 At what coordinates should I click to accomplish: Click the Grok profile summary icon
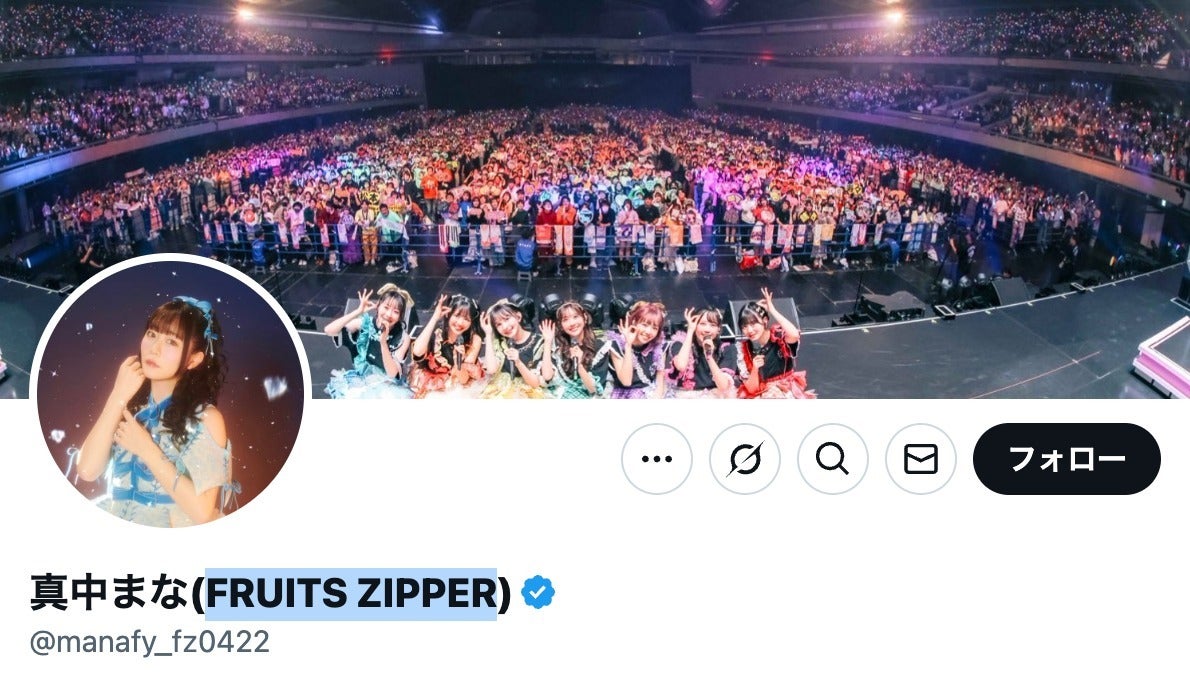pos(745,459)
